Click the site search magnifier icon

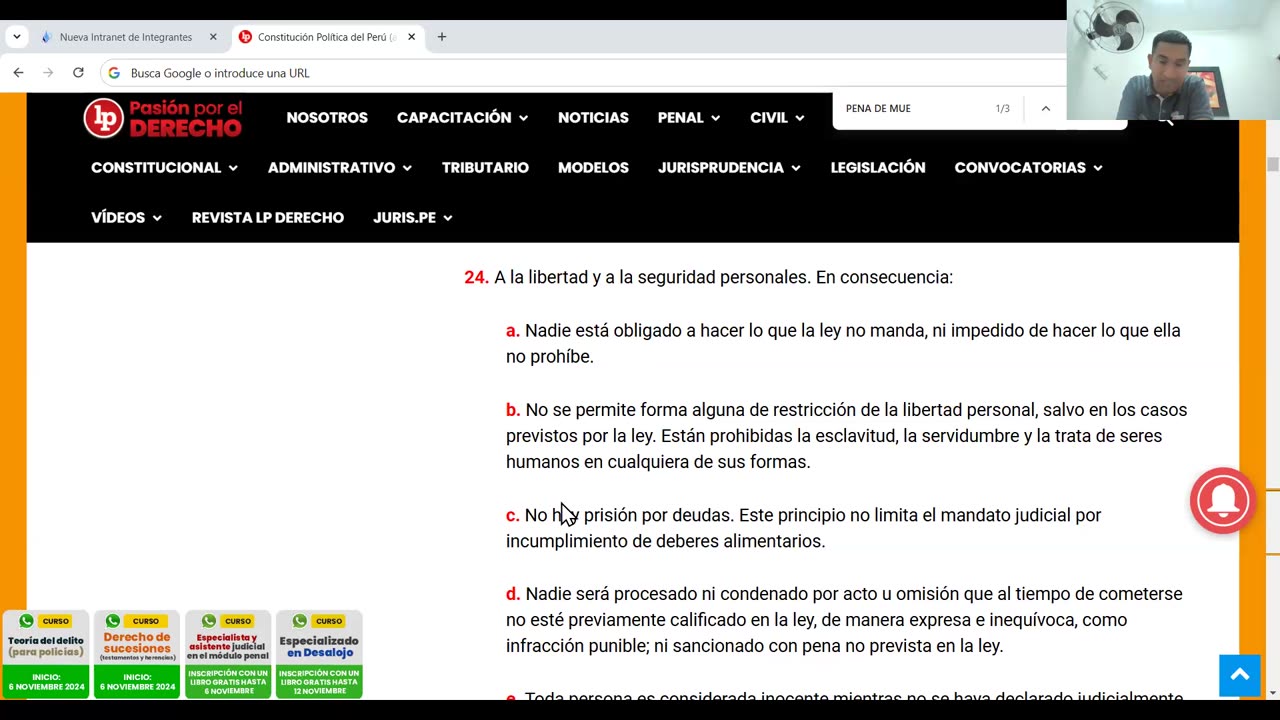(x=1165, y=120)
